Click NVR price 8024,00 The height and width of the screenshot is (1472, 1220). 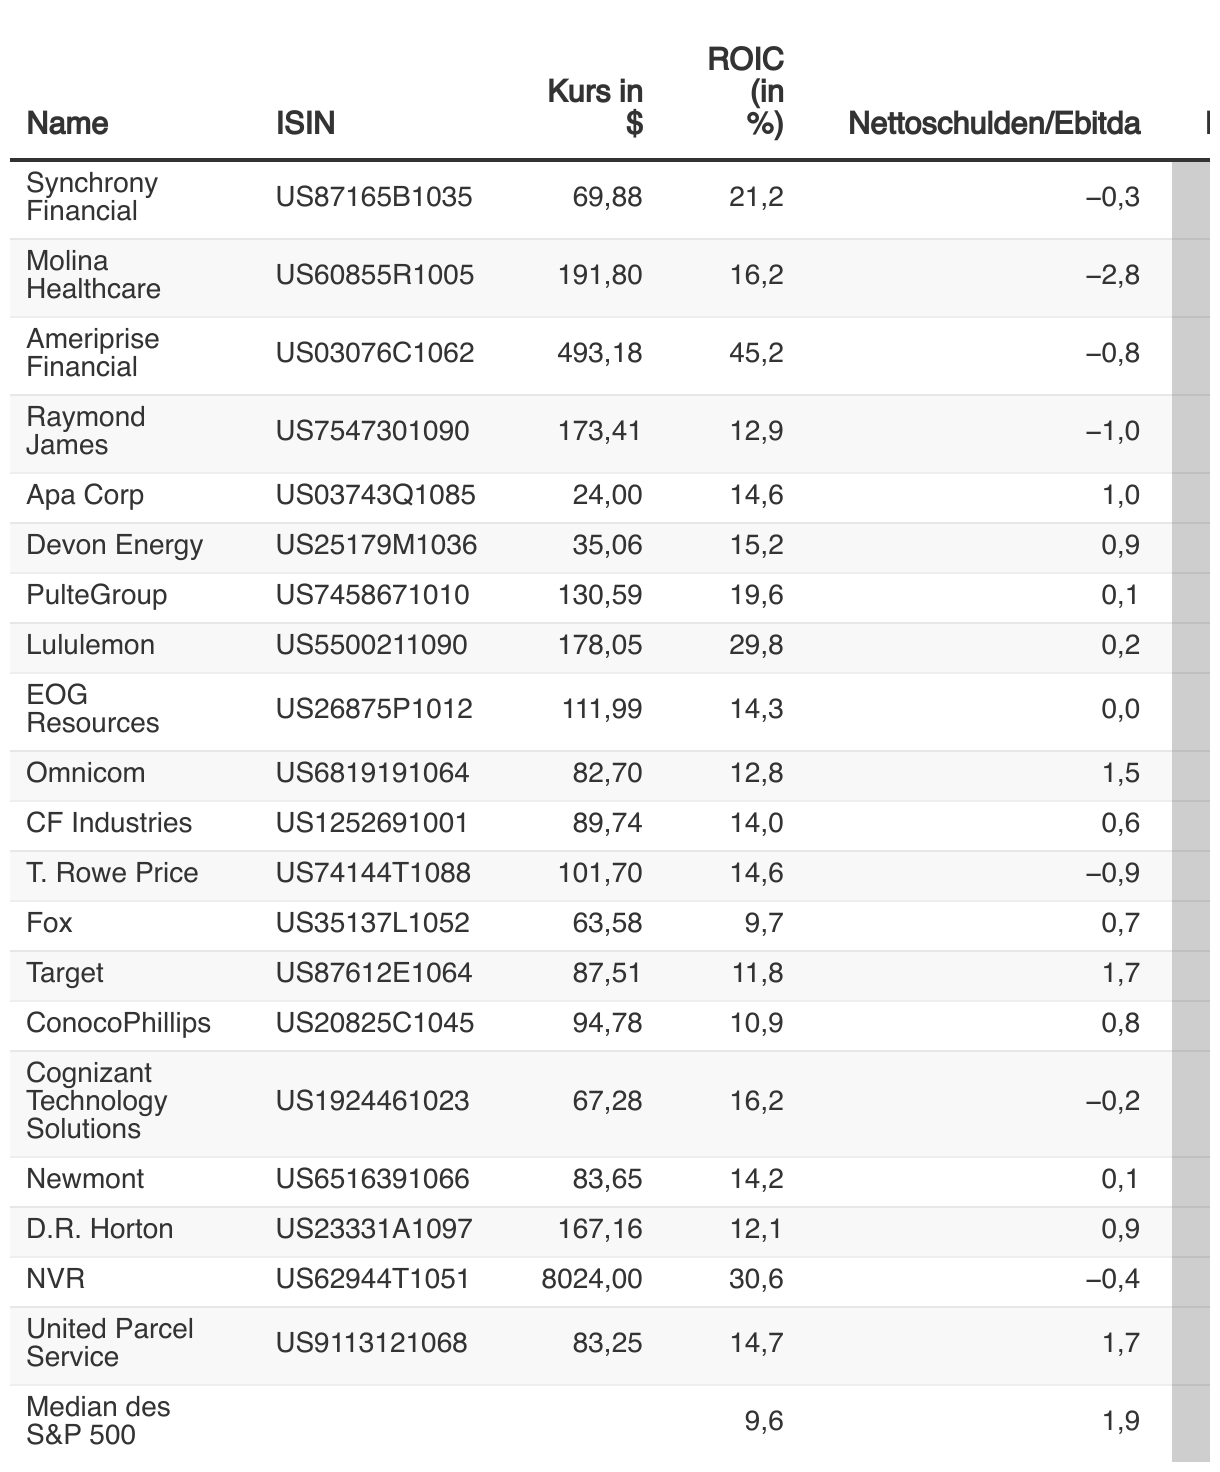pyautogui.click(x=592, y=1279)
